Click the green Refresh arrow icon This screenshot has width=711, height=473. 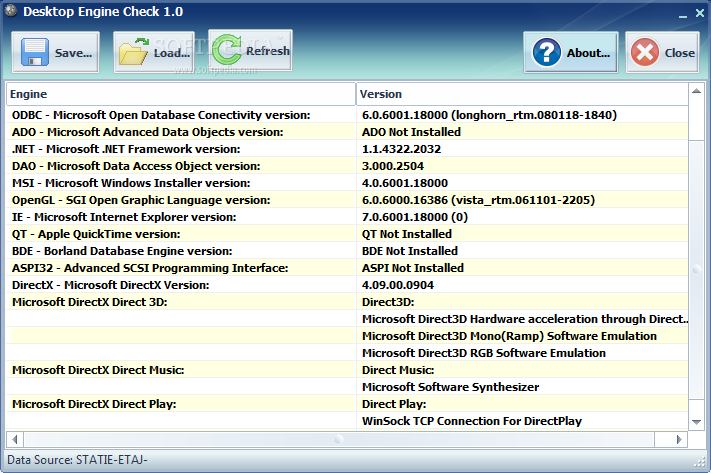point(227,50)
